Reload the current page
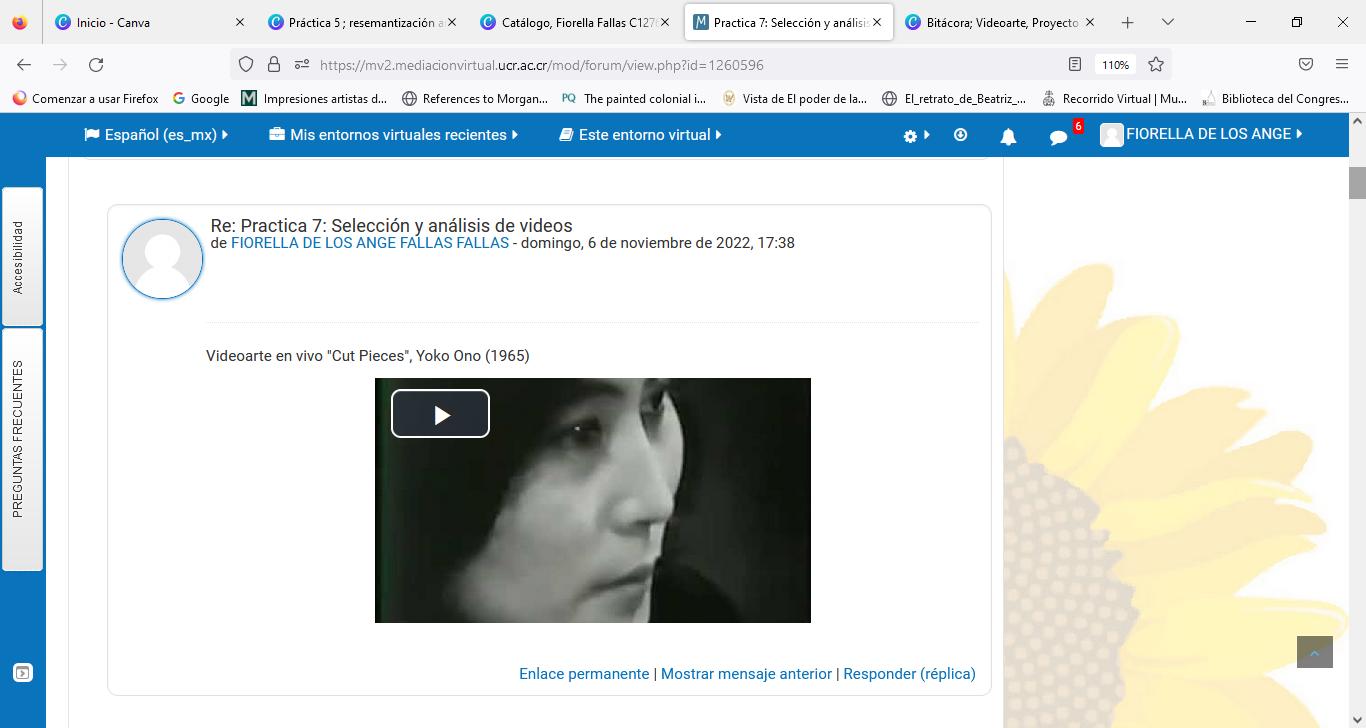 coord(96,64)
